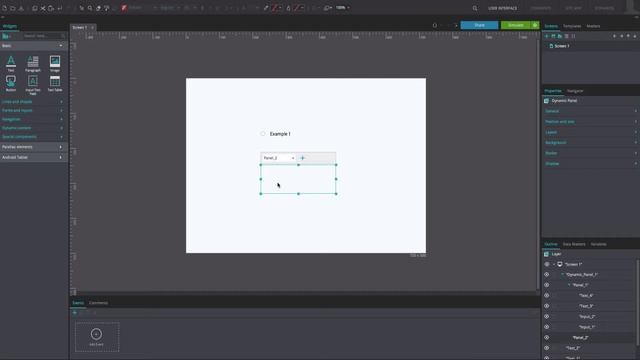Click the search magnifier in top bar
Screen dimensions: 640x360
(x=475, y=8)
